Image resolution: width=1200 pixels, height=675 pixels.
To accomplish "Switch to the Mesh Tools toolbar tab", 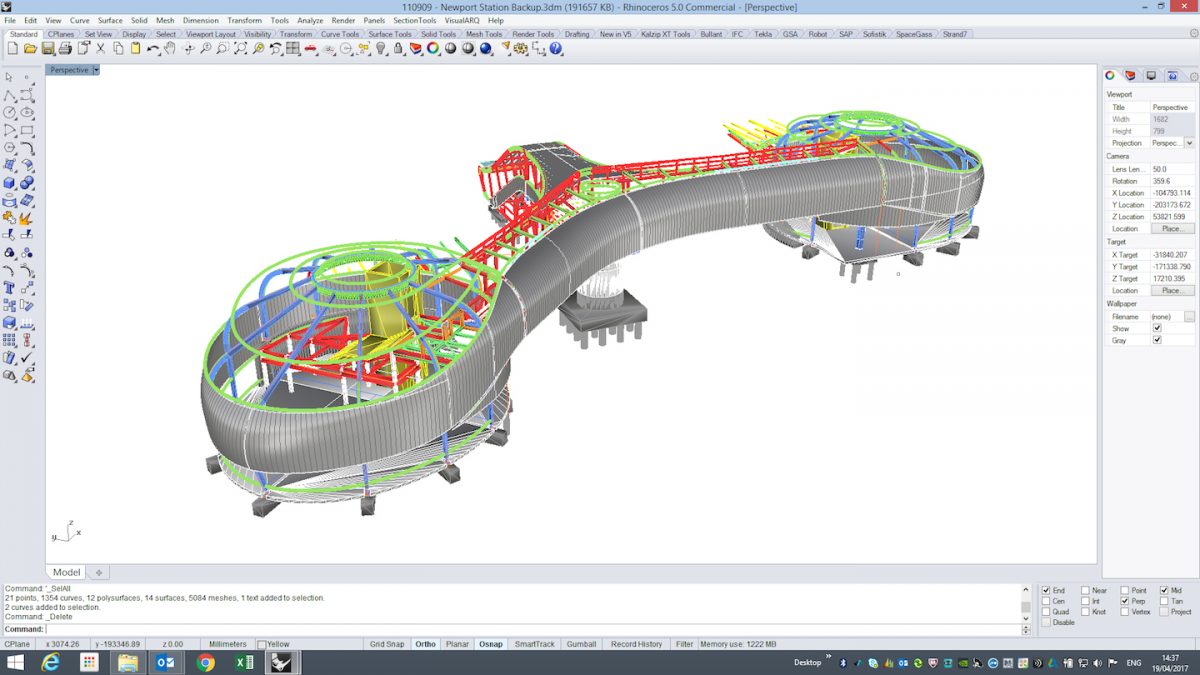I will click(x=483, y=34).
